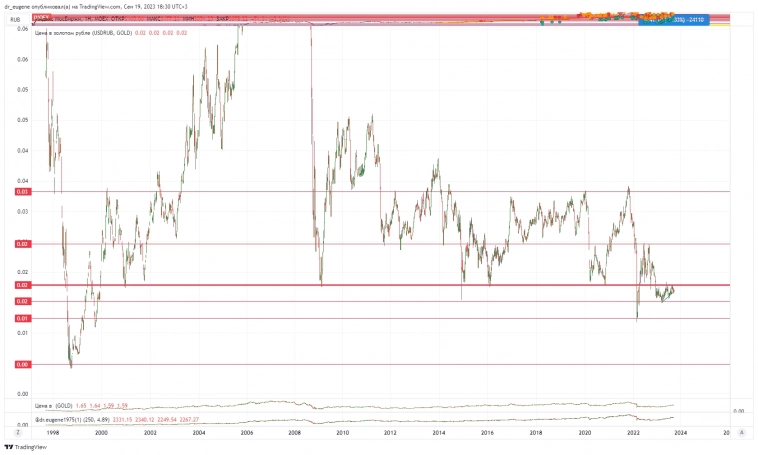Click the 1.65 value in the GOLD legend
This screenshot has width=758, height=455.
coord(81,406)
